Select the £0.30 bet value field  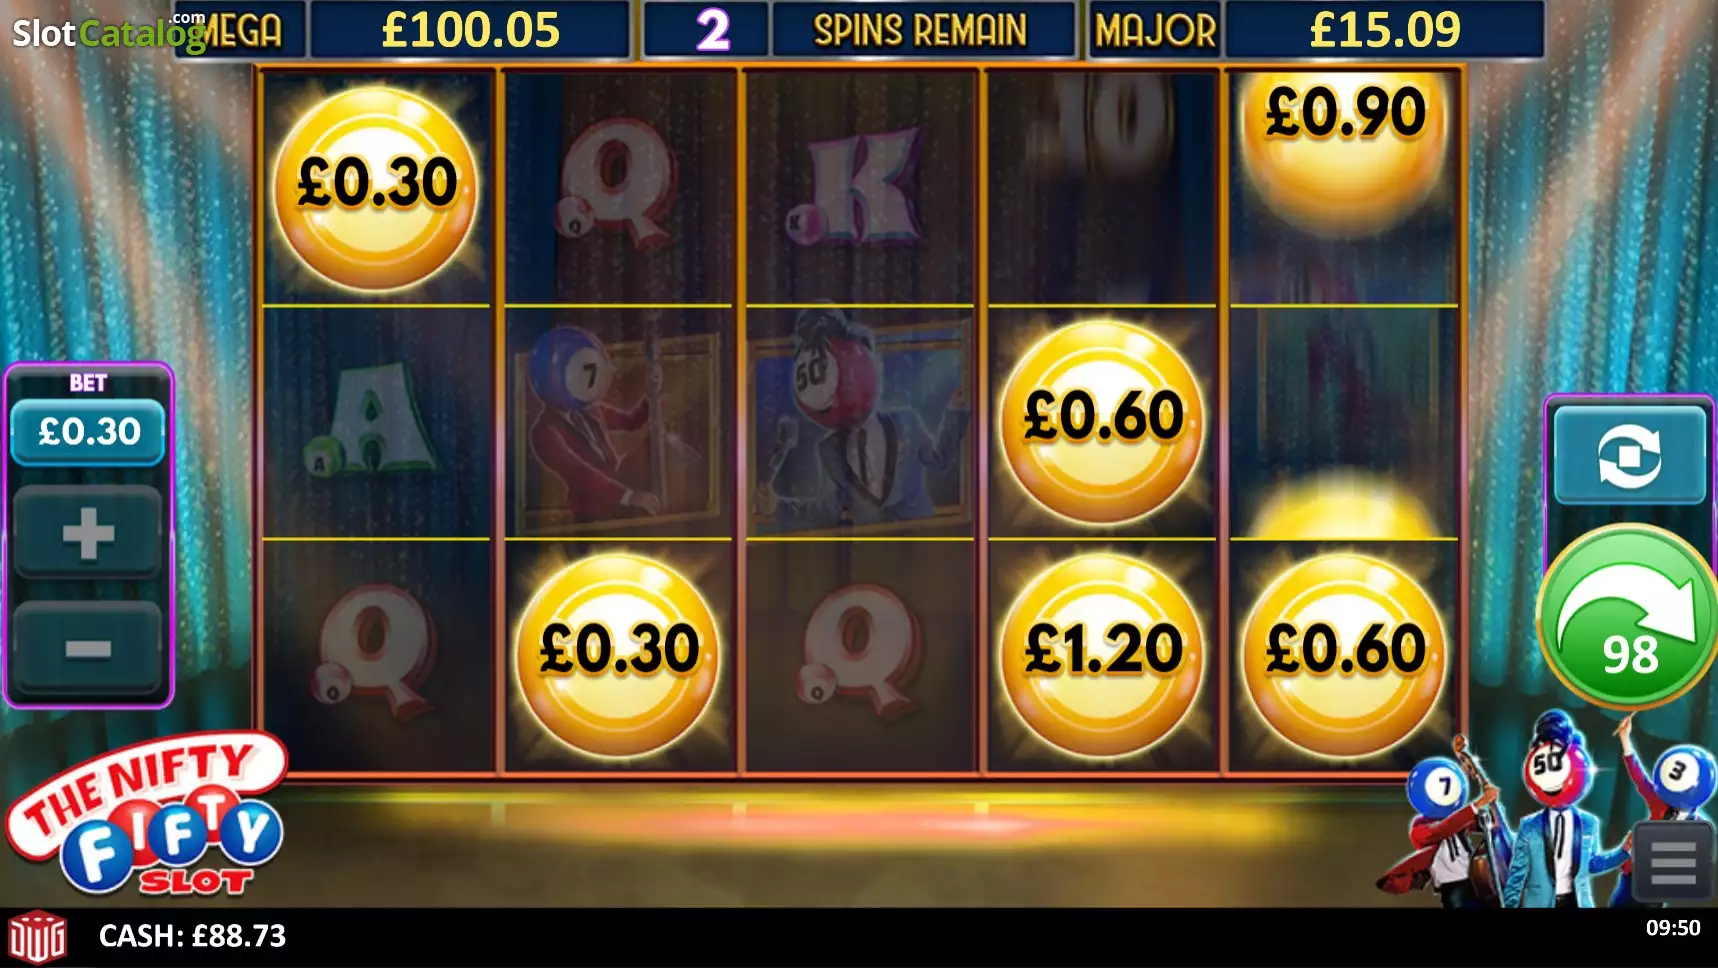tap(88, 432)
